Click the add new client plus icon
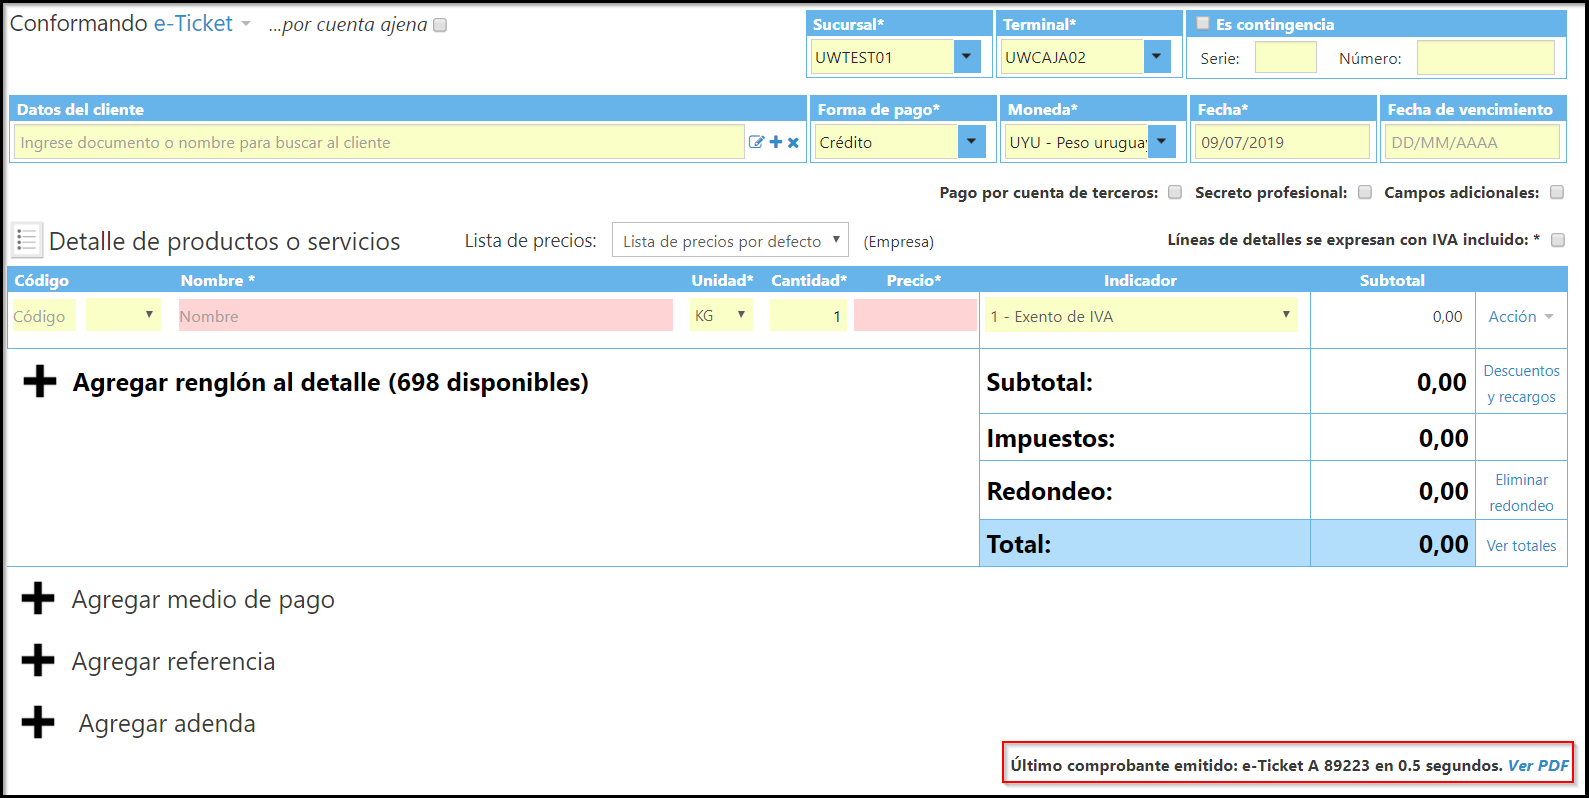1589x798 pixels. coord(775,142)
